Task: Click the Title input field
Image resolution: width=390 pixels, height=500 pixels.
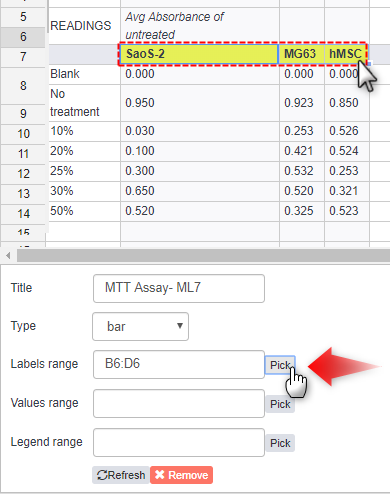Action: click(x=179, y=288)
